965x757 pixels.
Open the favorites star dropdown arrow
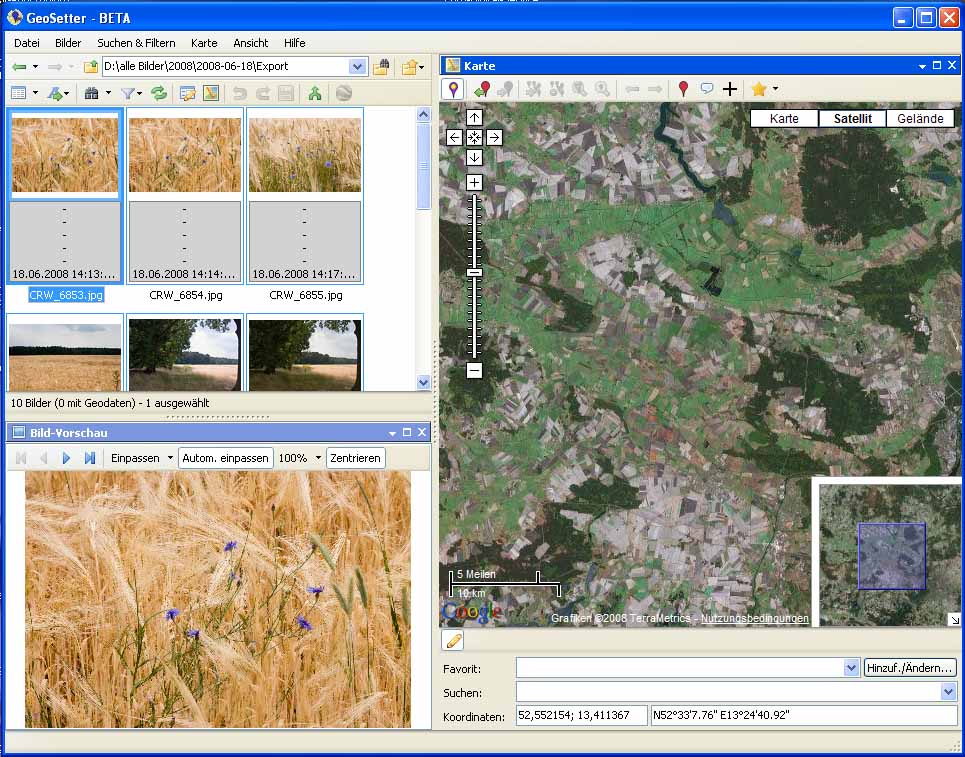(775, 89)
